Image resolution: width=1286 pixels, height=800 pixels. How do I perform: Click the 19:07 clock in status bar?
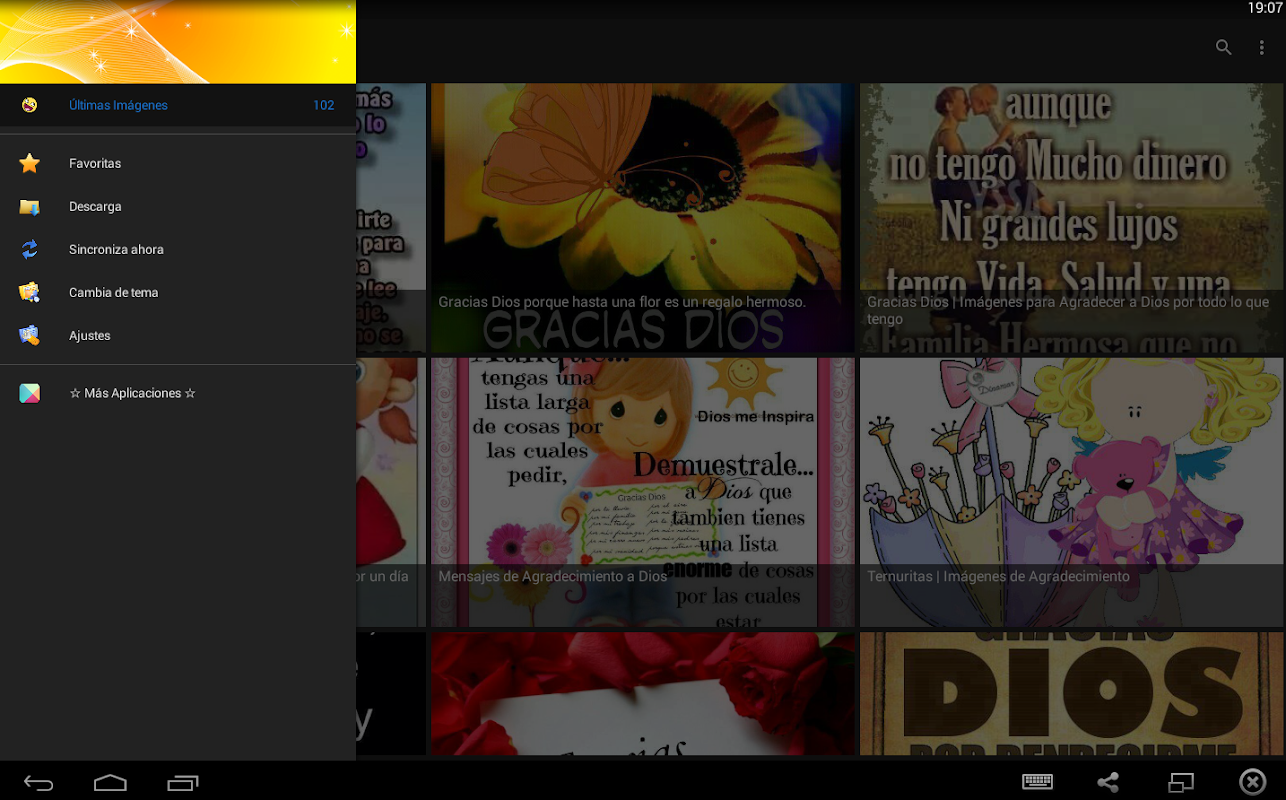(1264, 8)
